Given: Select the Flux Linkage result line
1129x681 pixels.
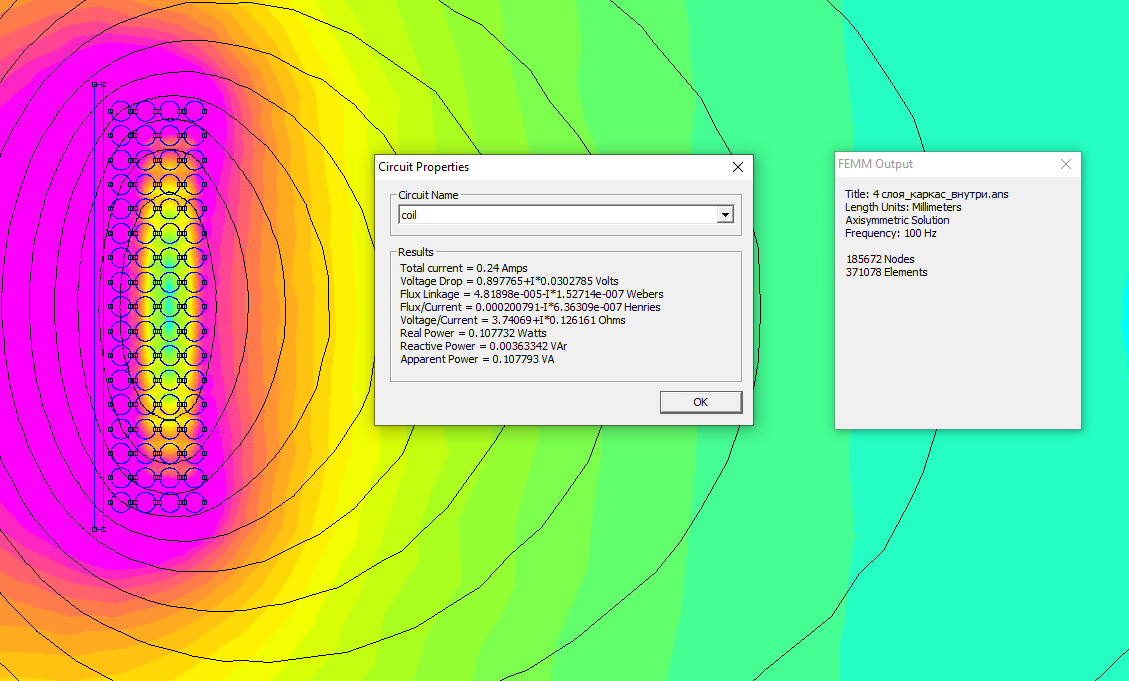Looking at the screenshot, I should point(531,294).
